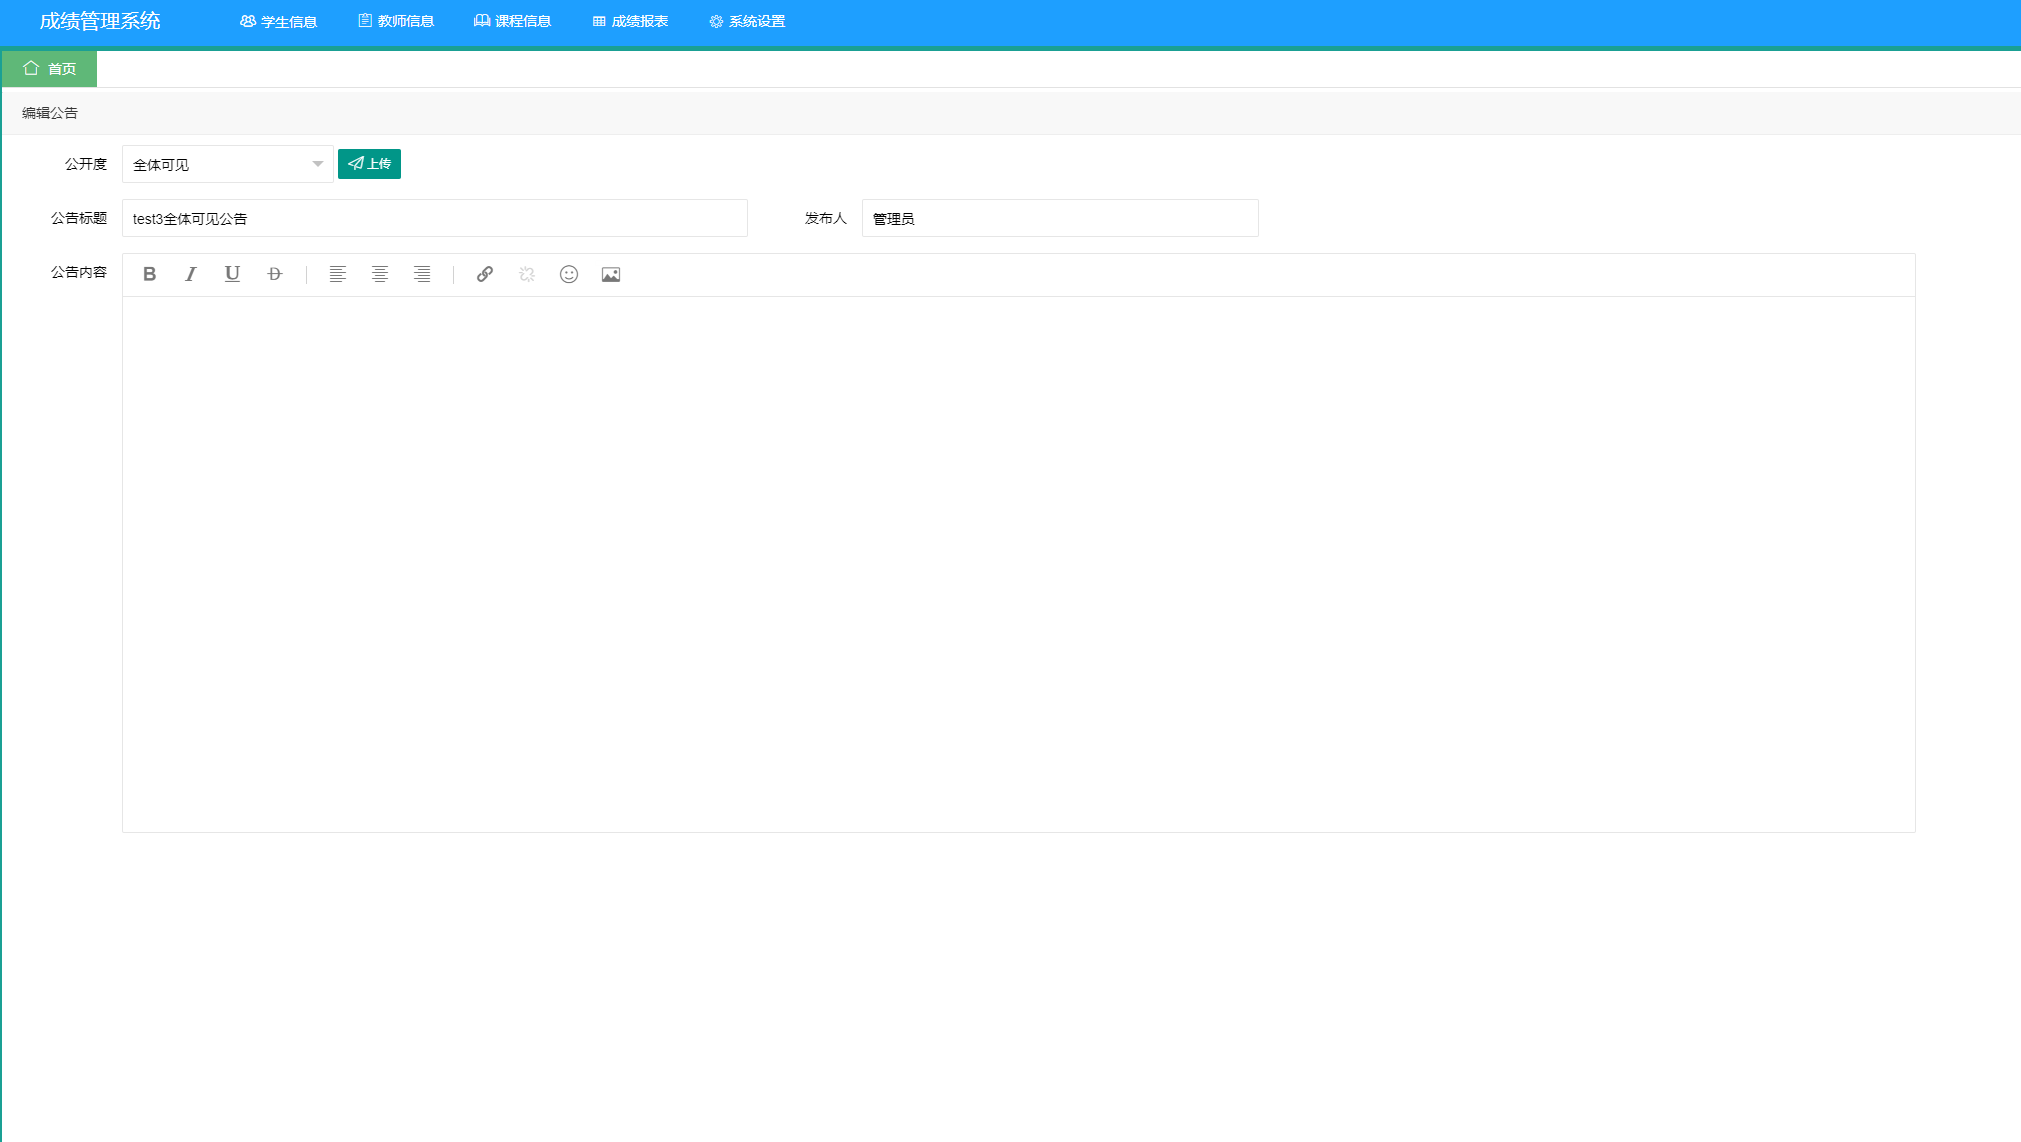Screen dimensions: 2021x1142
Task: Apply strikethrough formatting
Action: (274, 274)
